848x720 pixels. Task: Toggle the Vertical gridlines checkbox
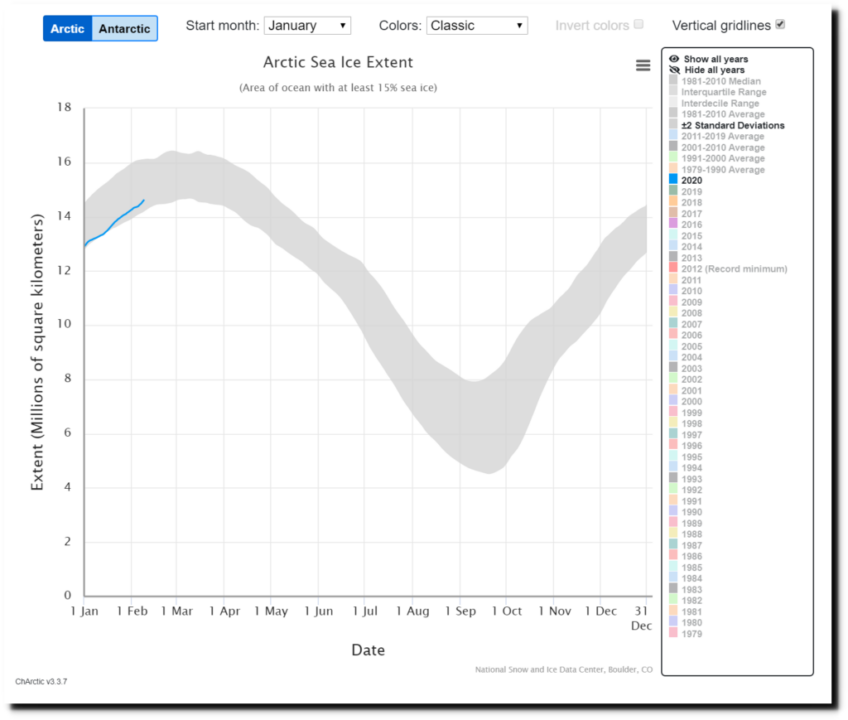[x=780, y=24]
